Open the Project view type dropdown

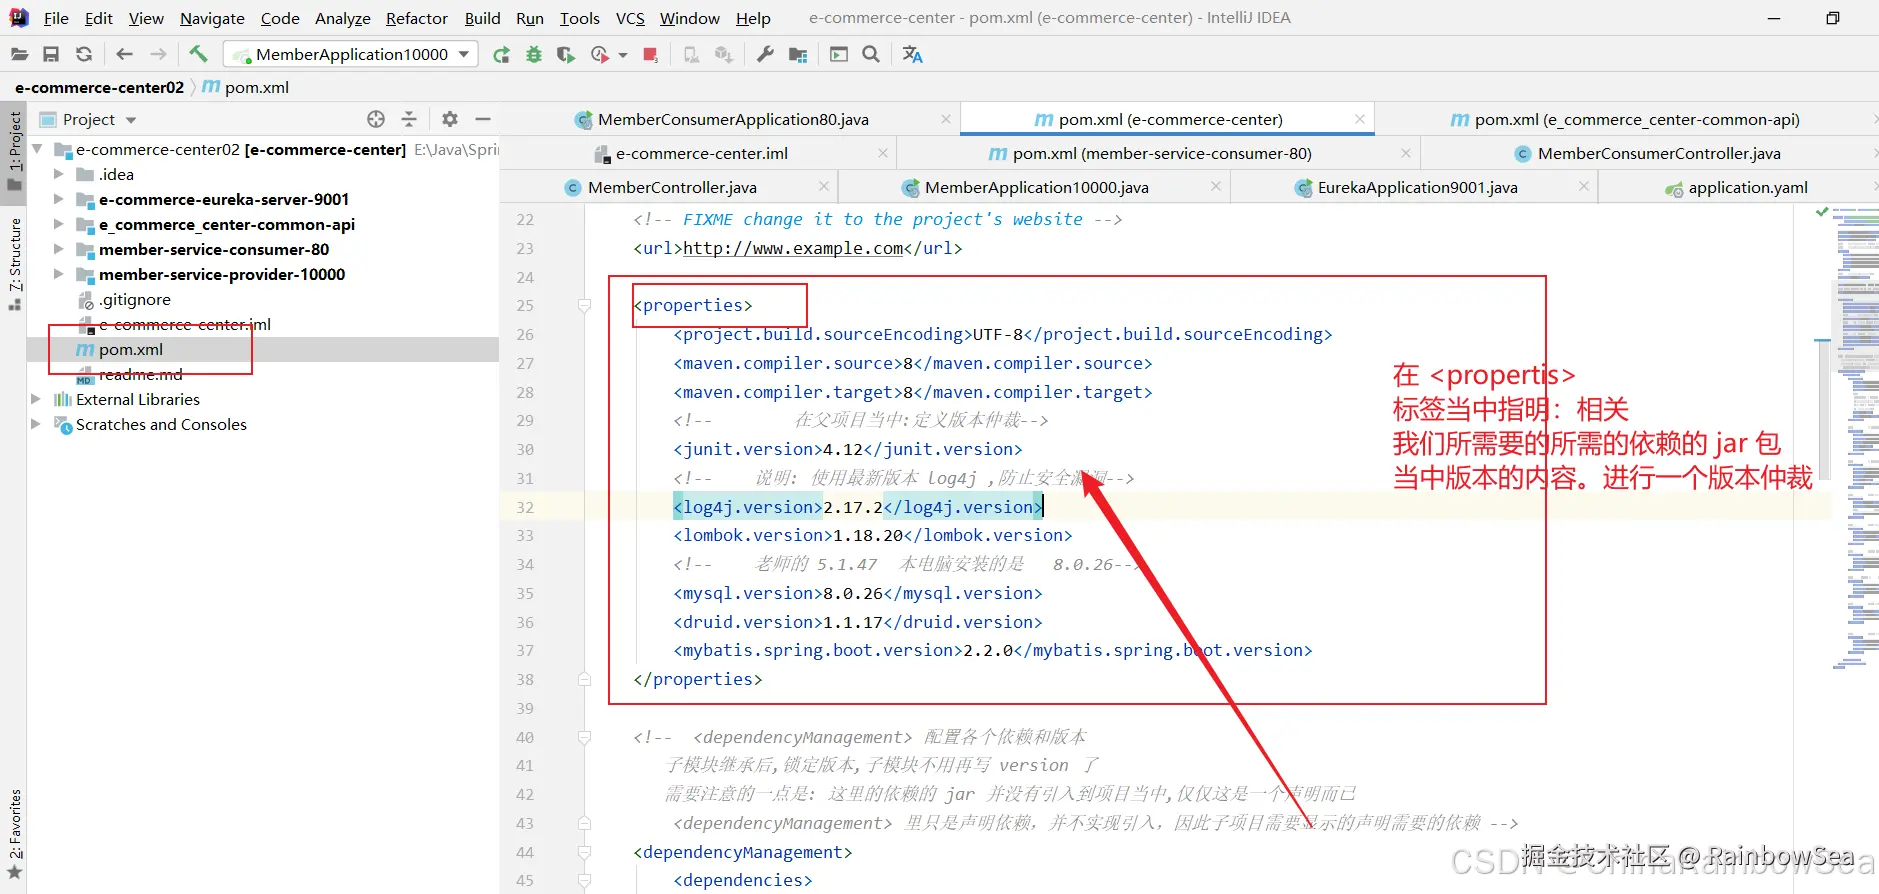pyautogui.click(x=131, y=120)
